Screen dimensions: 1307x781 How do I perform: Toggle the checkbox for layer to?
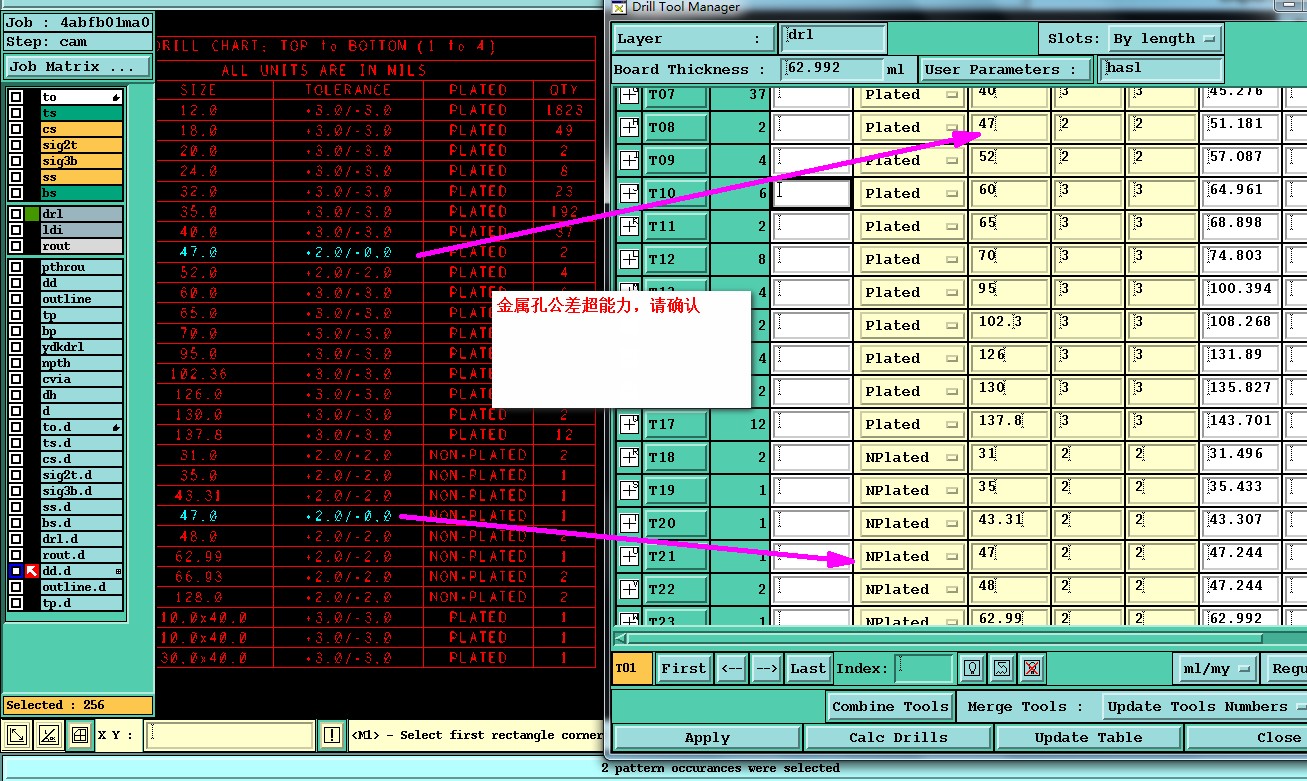(x=15, y=98)
